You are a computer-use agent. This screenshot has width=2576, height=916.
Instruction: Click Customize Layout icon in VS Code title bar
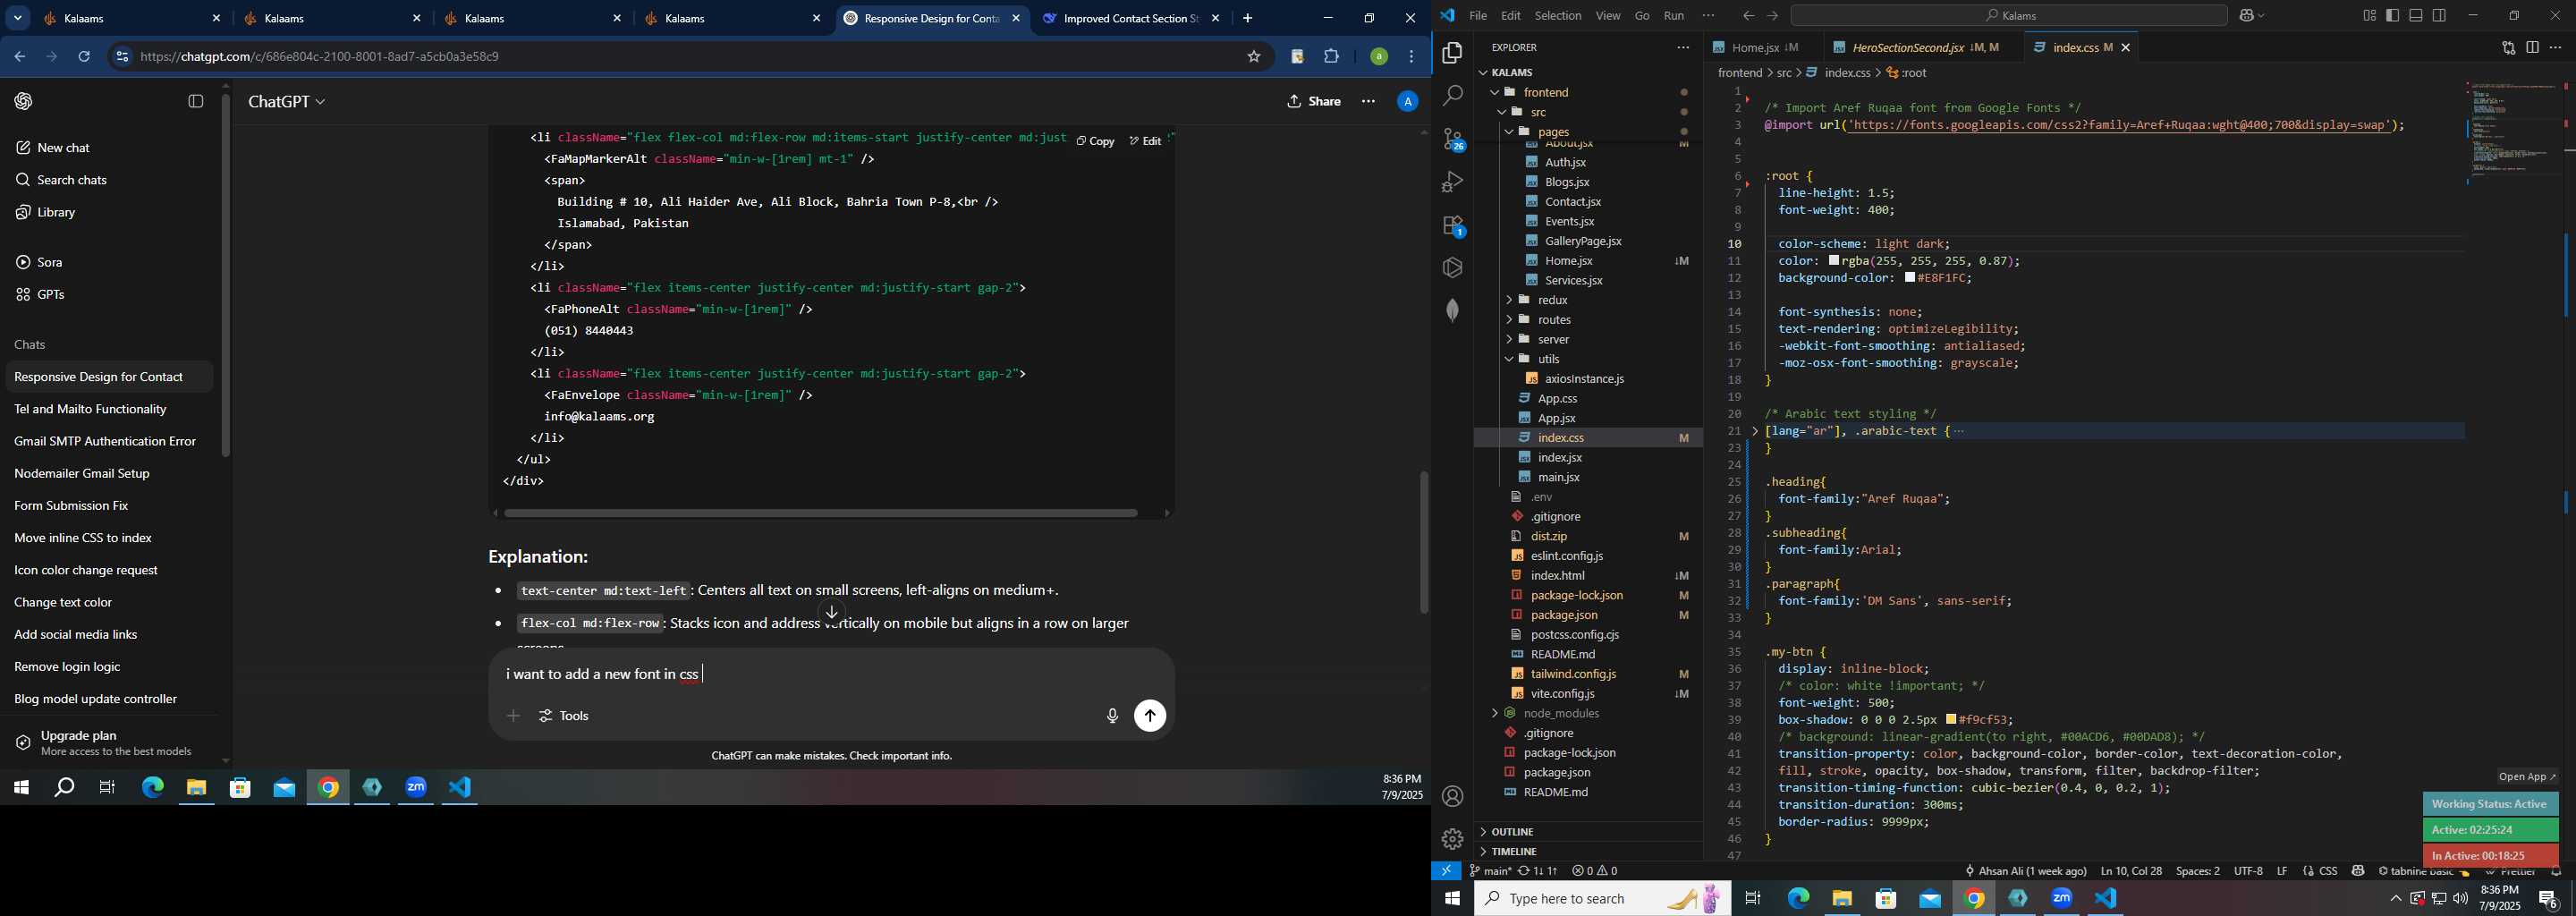tap(2369, 16)
